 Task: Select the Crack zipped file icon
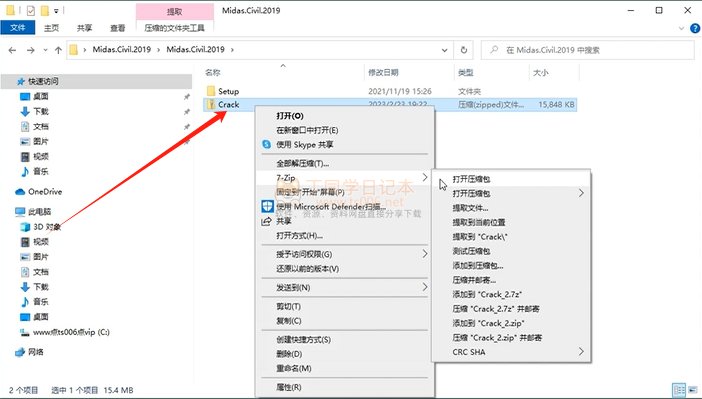[x=211, y=104]
